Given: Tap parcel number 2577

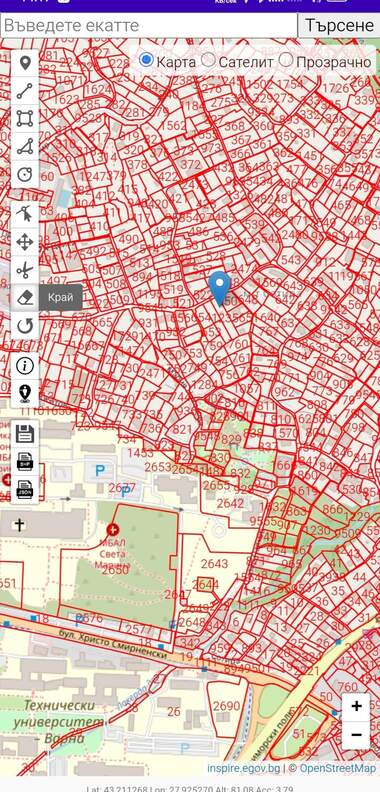Looking at the screenshot, I should (x=138, y=630).
